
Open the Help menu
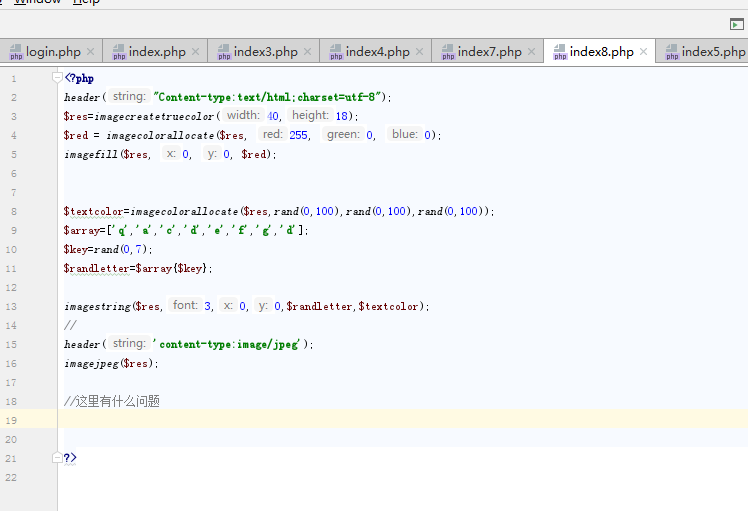point(86,2)
